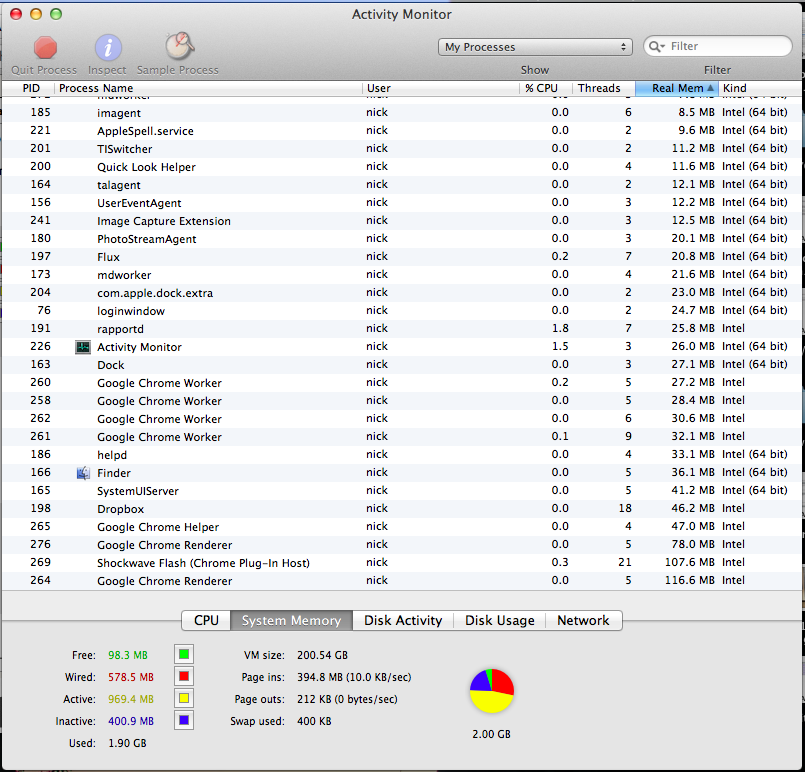The width and height of the screenshot is (805, 772).
Task: Select Google Chrome Worker with PID 260
Action: click(x=402, y=382)
